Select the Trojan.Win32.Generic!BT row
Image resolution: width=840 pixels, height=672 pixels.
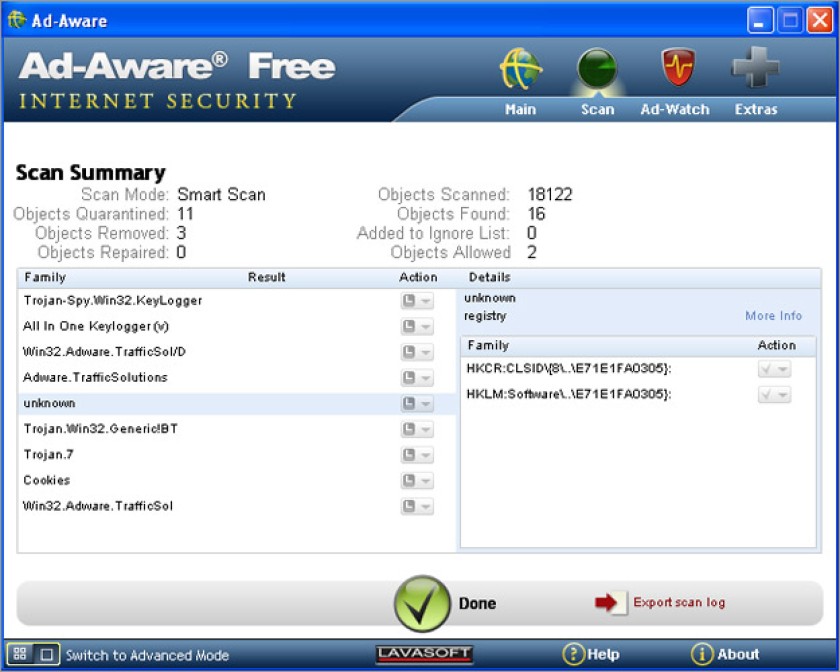pyautogui.click(x=236, y=429)
